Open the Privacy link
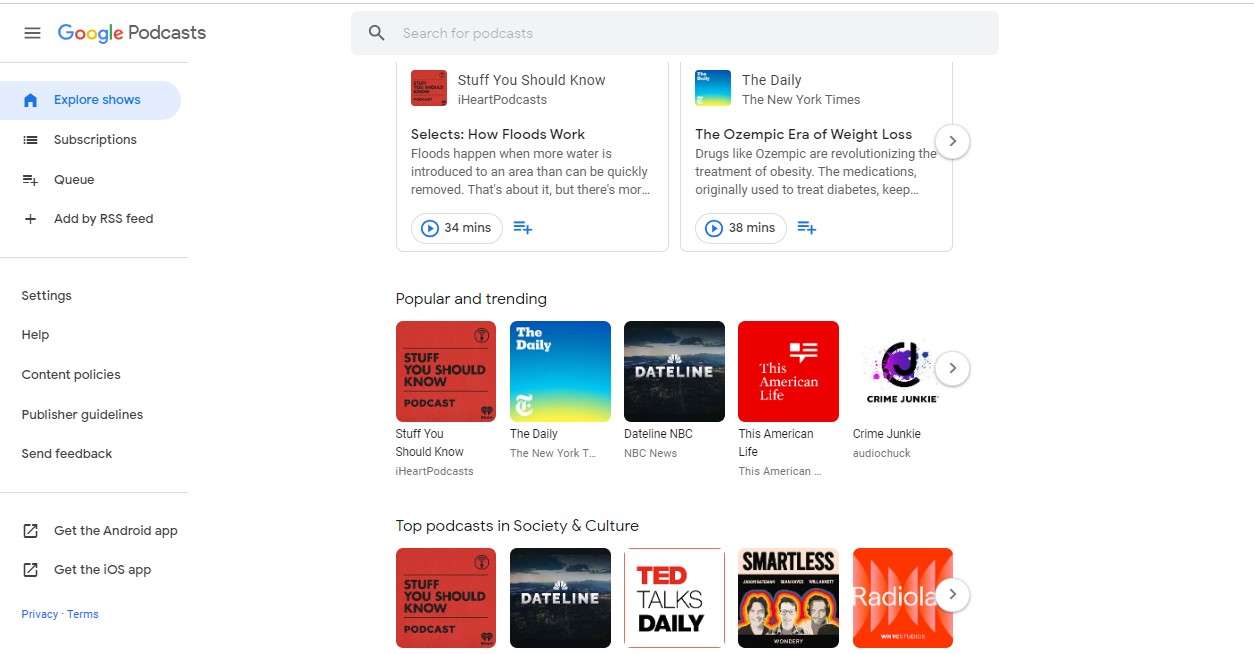Screen dimensions: 1254x654 pos(39,614)
